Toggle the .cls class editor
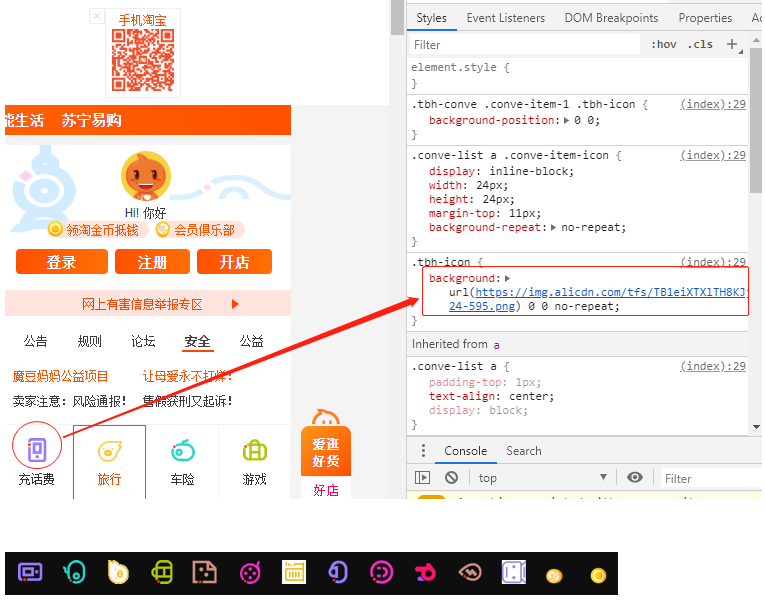The width and height of the screenshot is (765, 602). tap(700, 44)
